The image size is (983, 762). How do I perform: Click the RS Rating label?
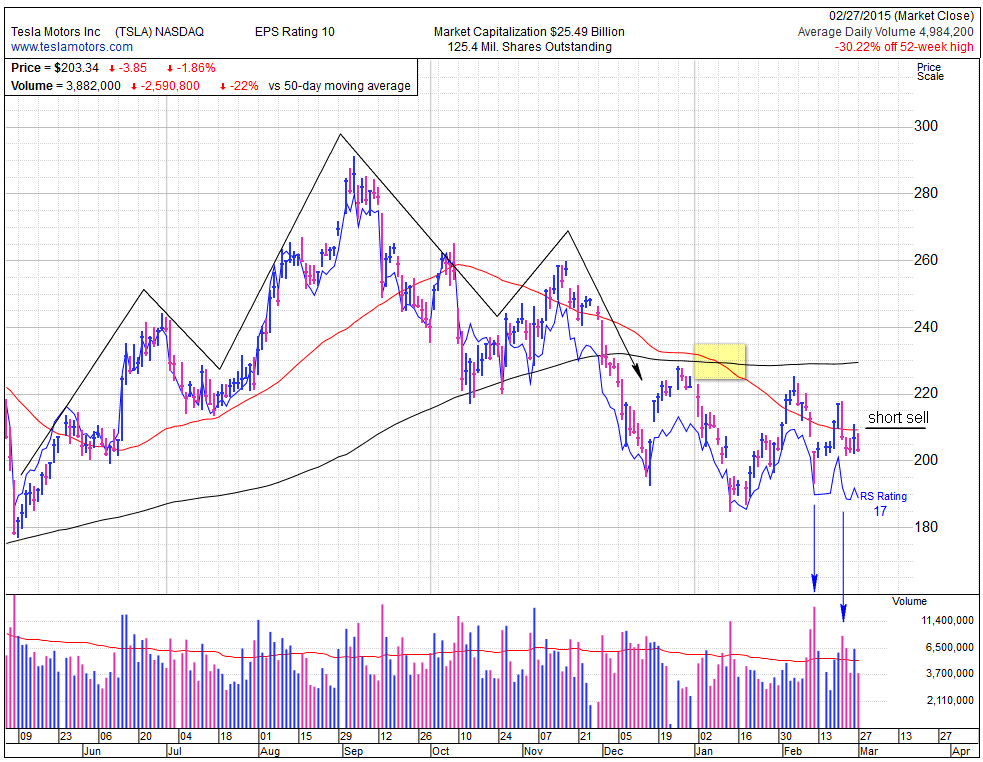[x=883, y=497]
